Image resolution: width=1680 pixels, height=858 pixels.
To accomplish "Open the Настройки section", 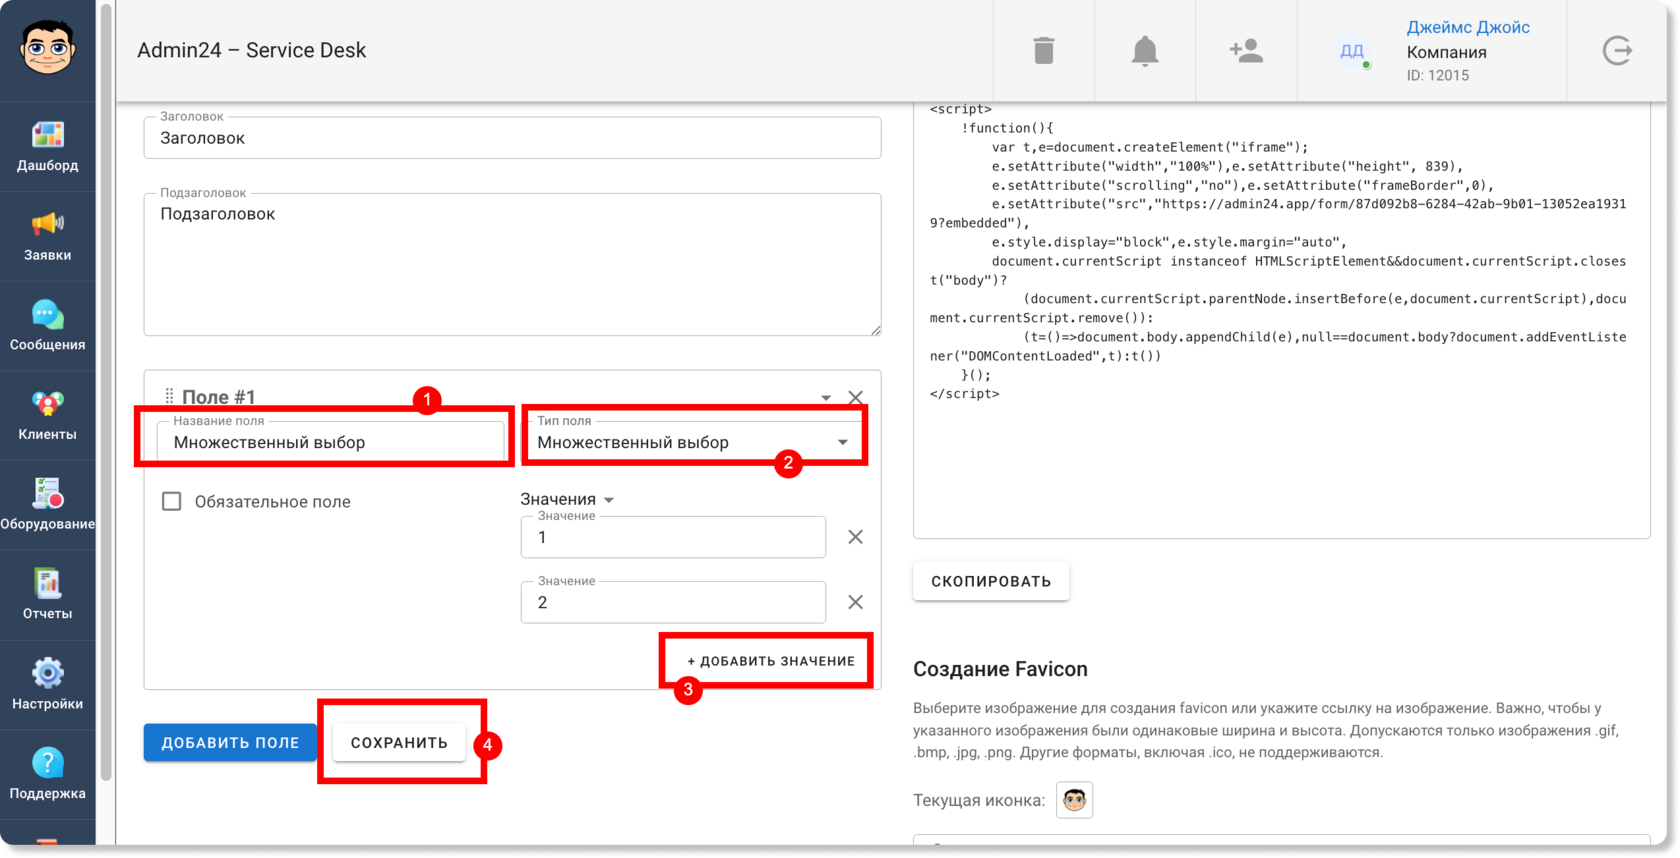I will pyautogui.click(x=47, y=685).
